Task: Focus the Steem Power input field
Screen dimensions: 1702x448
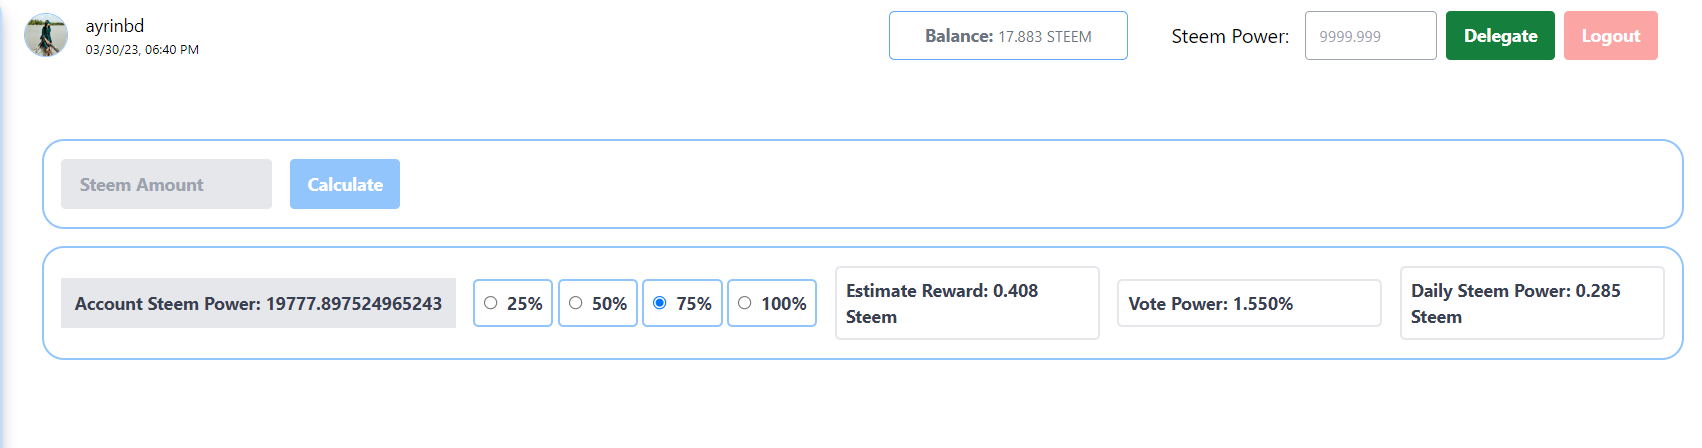Action: click(1370, 36)
